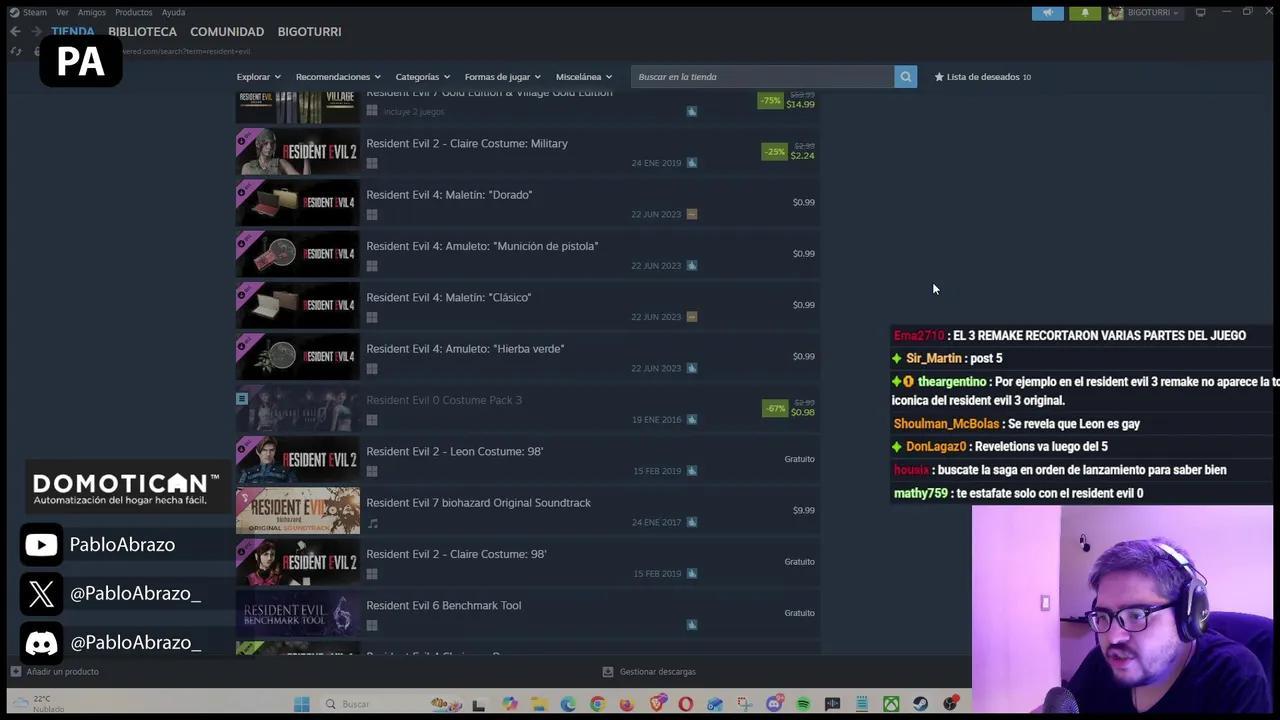Viewport: 1280px width, 720px height.
Task: Launch Microsoft Edge from the taskbar
Action: click(x=568, y=704)
